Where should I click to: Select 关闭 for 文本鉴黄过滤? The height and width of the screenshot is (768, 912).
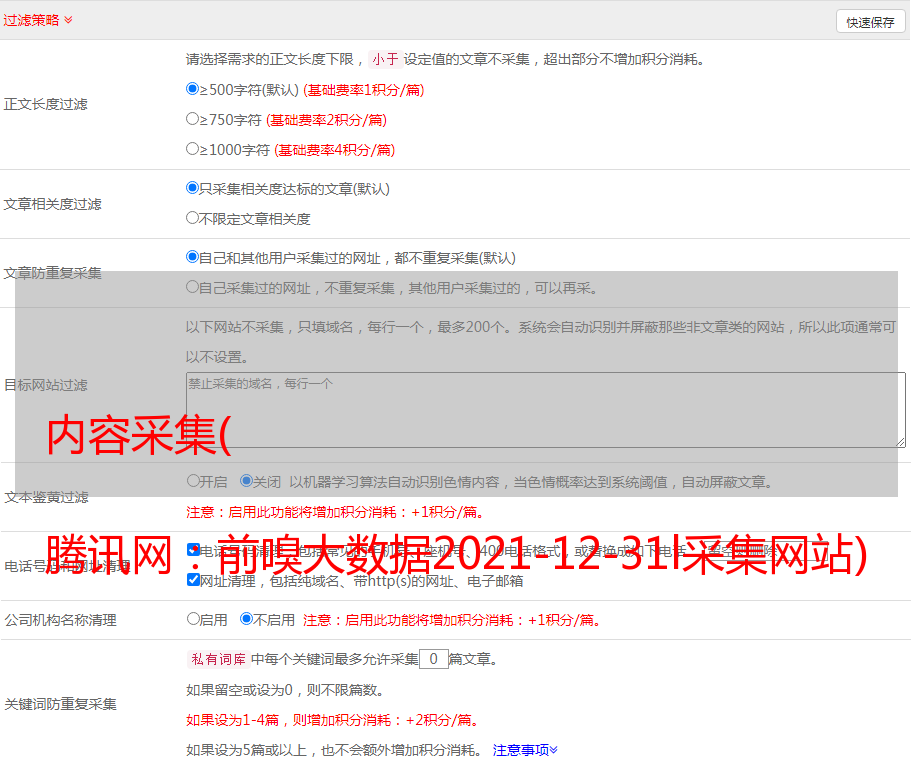tap(247, 481)
